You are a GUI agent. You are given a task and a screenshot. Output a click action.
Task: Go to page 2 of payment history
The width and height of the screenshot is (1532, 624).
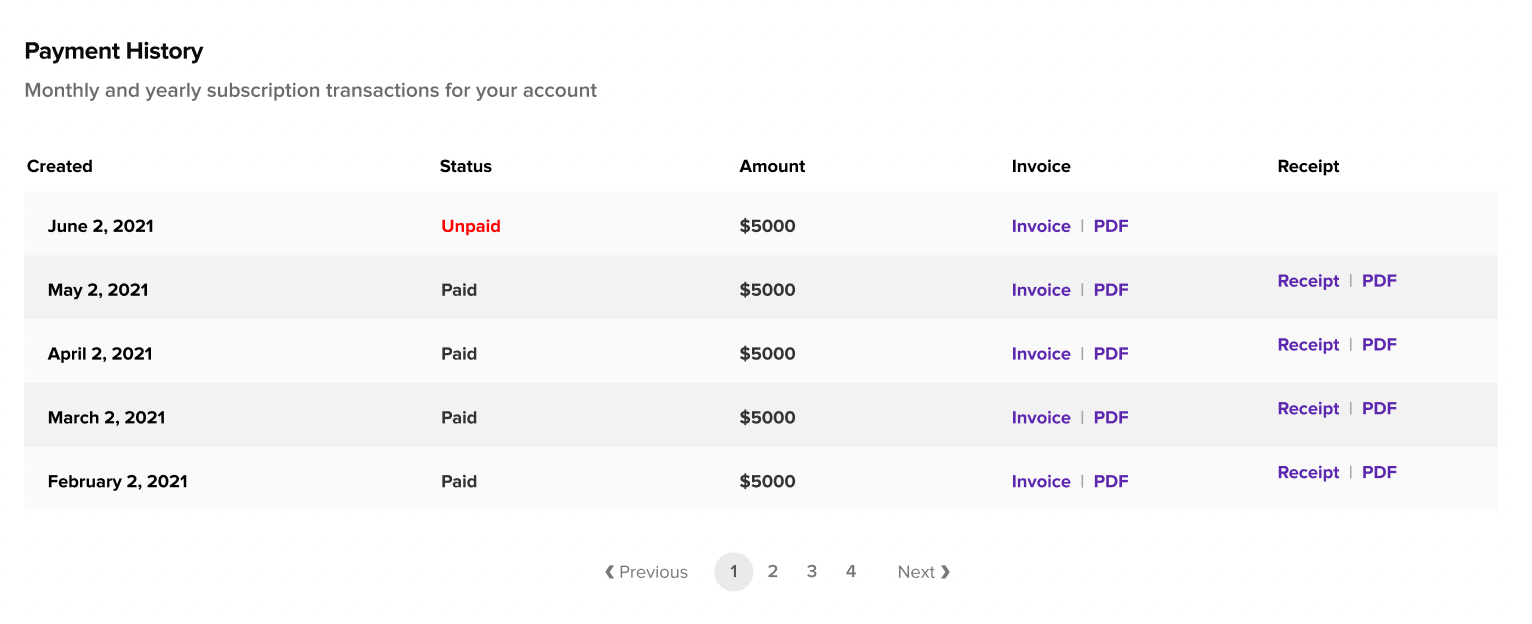[772, 571]
